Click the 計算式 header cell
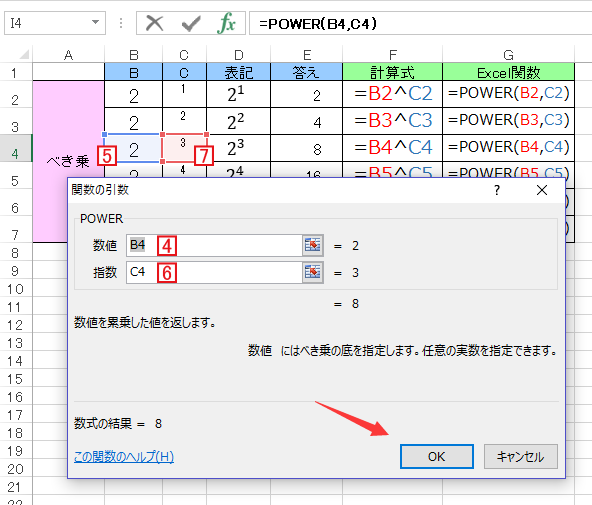The image size is (592, 505). [x=393, y=72]
